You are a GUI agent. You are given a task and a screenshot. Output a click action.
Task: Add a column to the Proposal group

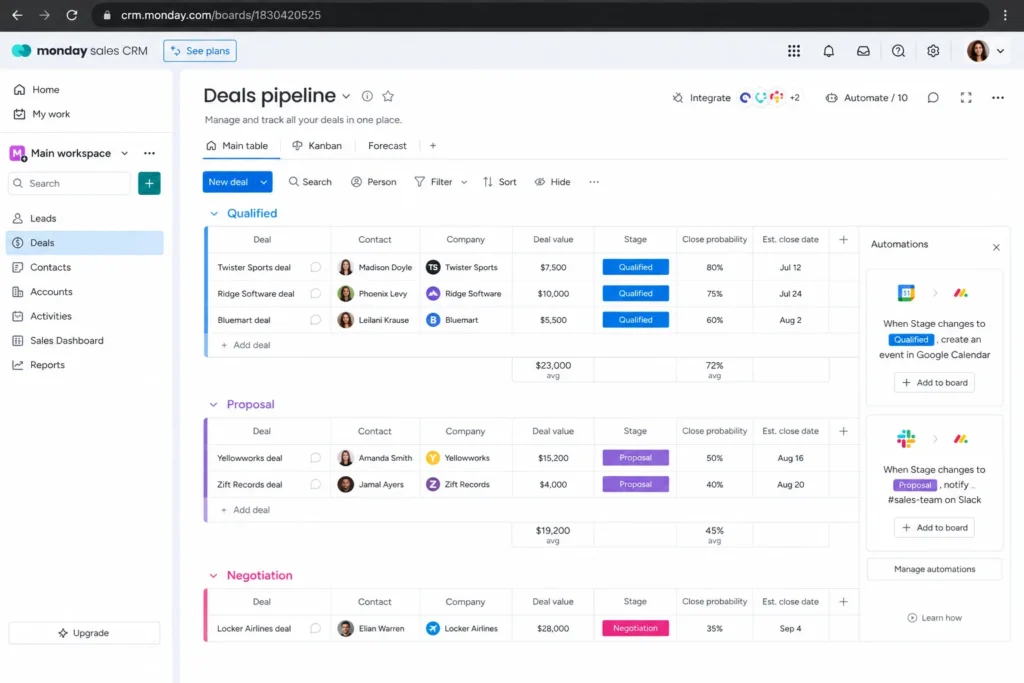click(x=843, y=431)
